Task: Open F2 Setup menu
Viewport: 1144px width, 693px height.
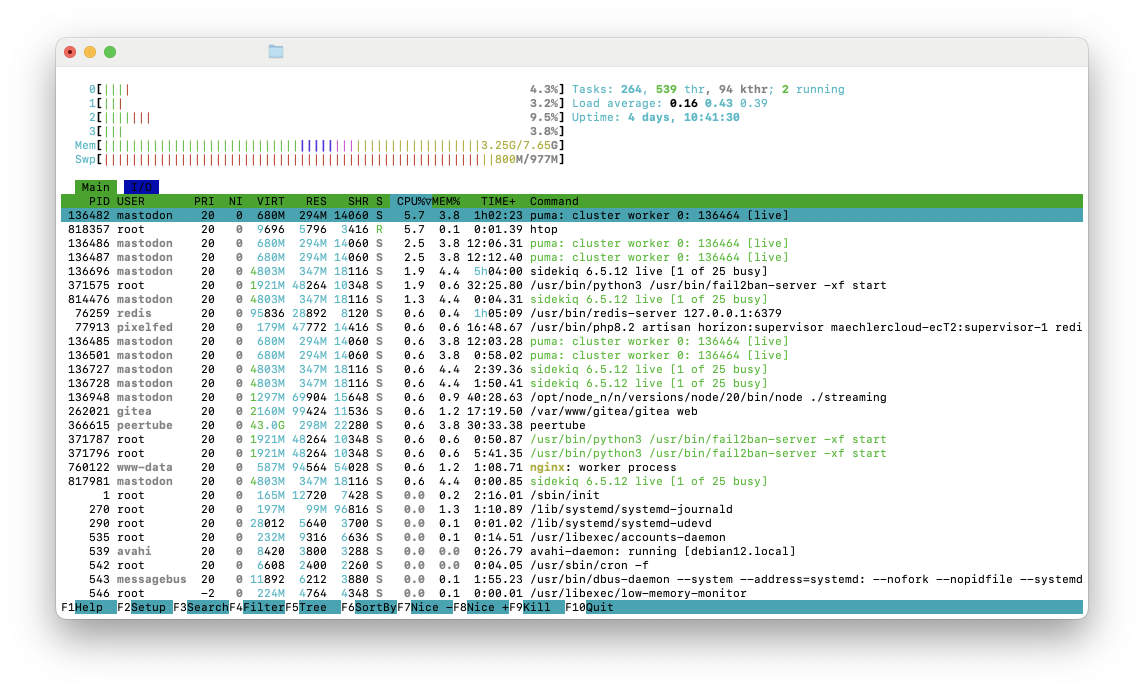Action: click(148, 607)
